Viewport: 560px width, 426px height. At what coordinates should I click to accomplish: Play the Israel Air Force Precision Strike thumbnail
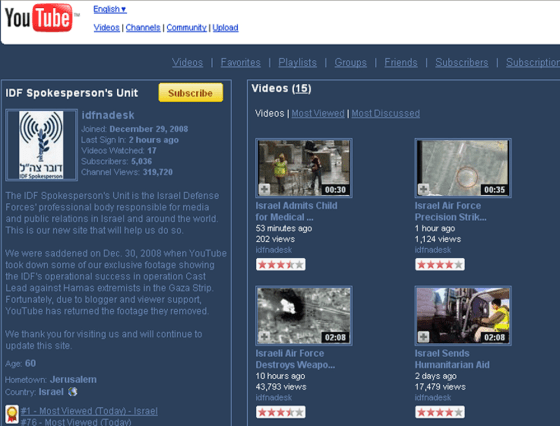click(463, 168)
